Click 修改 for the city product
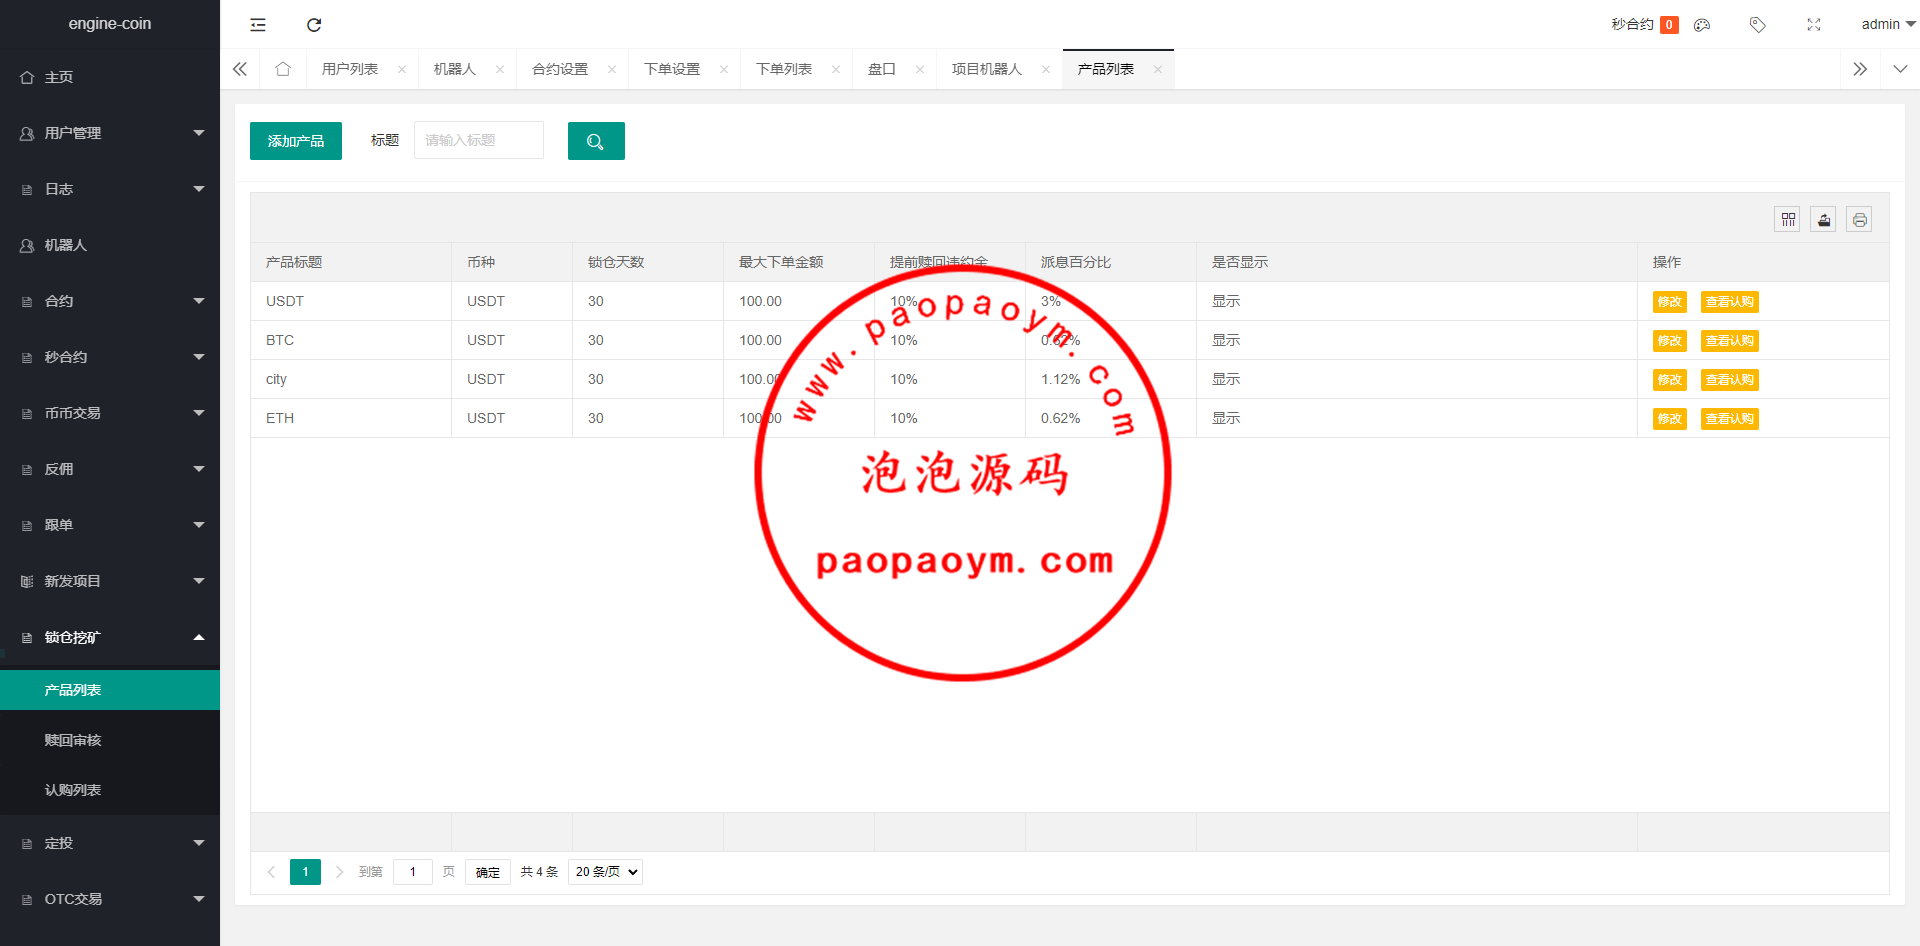The image size is (1920, 946). click(1670, 380)
